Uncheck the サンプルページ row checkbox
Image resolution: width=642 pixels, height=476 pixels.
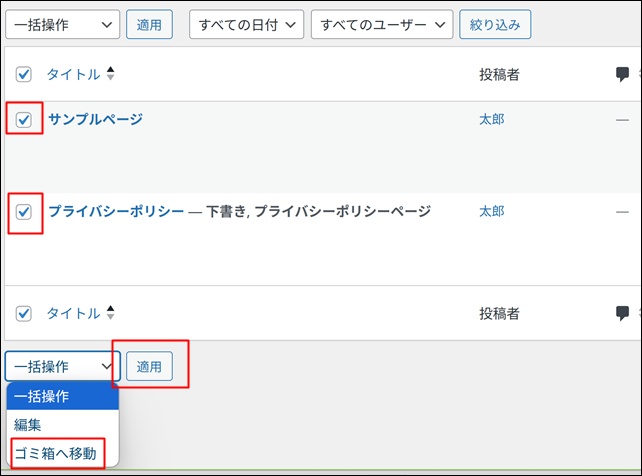[24, 120]
